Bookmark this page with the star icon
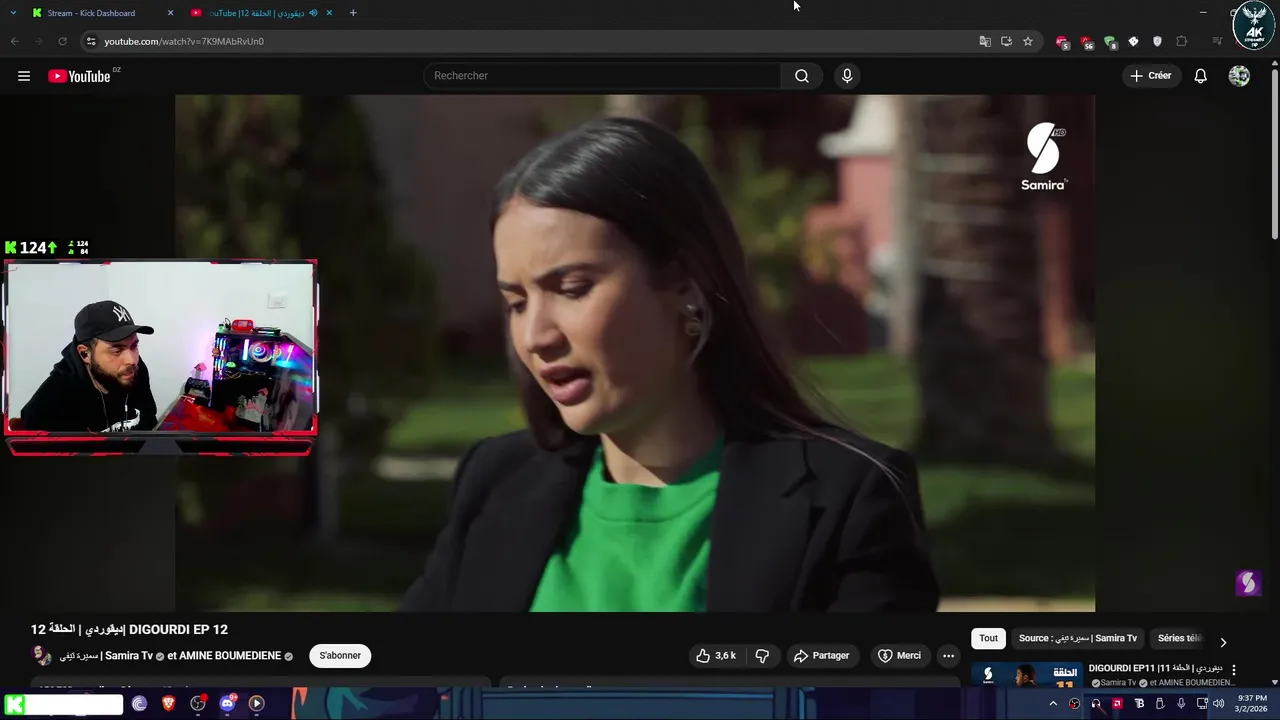This screenshot has width=1280, height=720. pyautogui.click(x=1028, y=41)
